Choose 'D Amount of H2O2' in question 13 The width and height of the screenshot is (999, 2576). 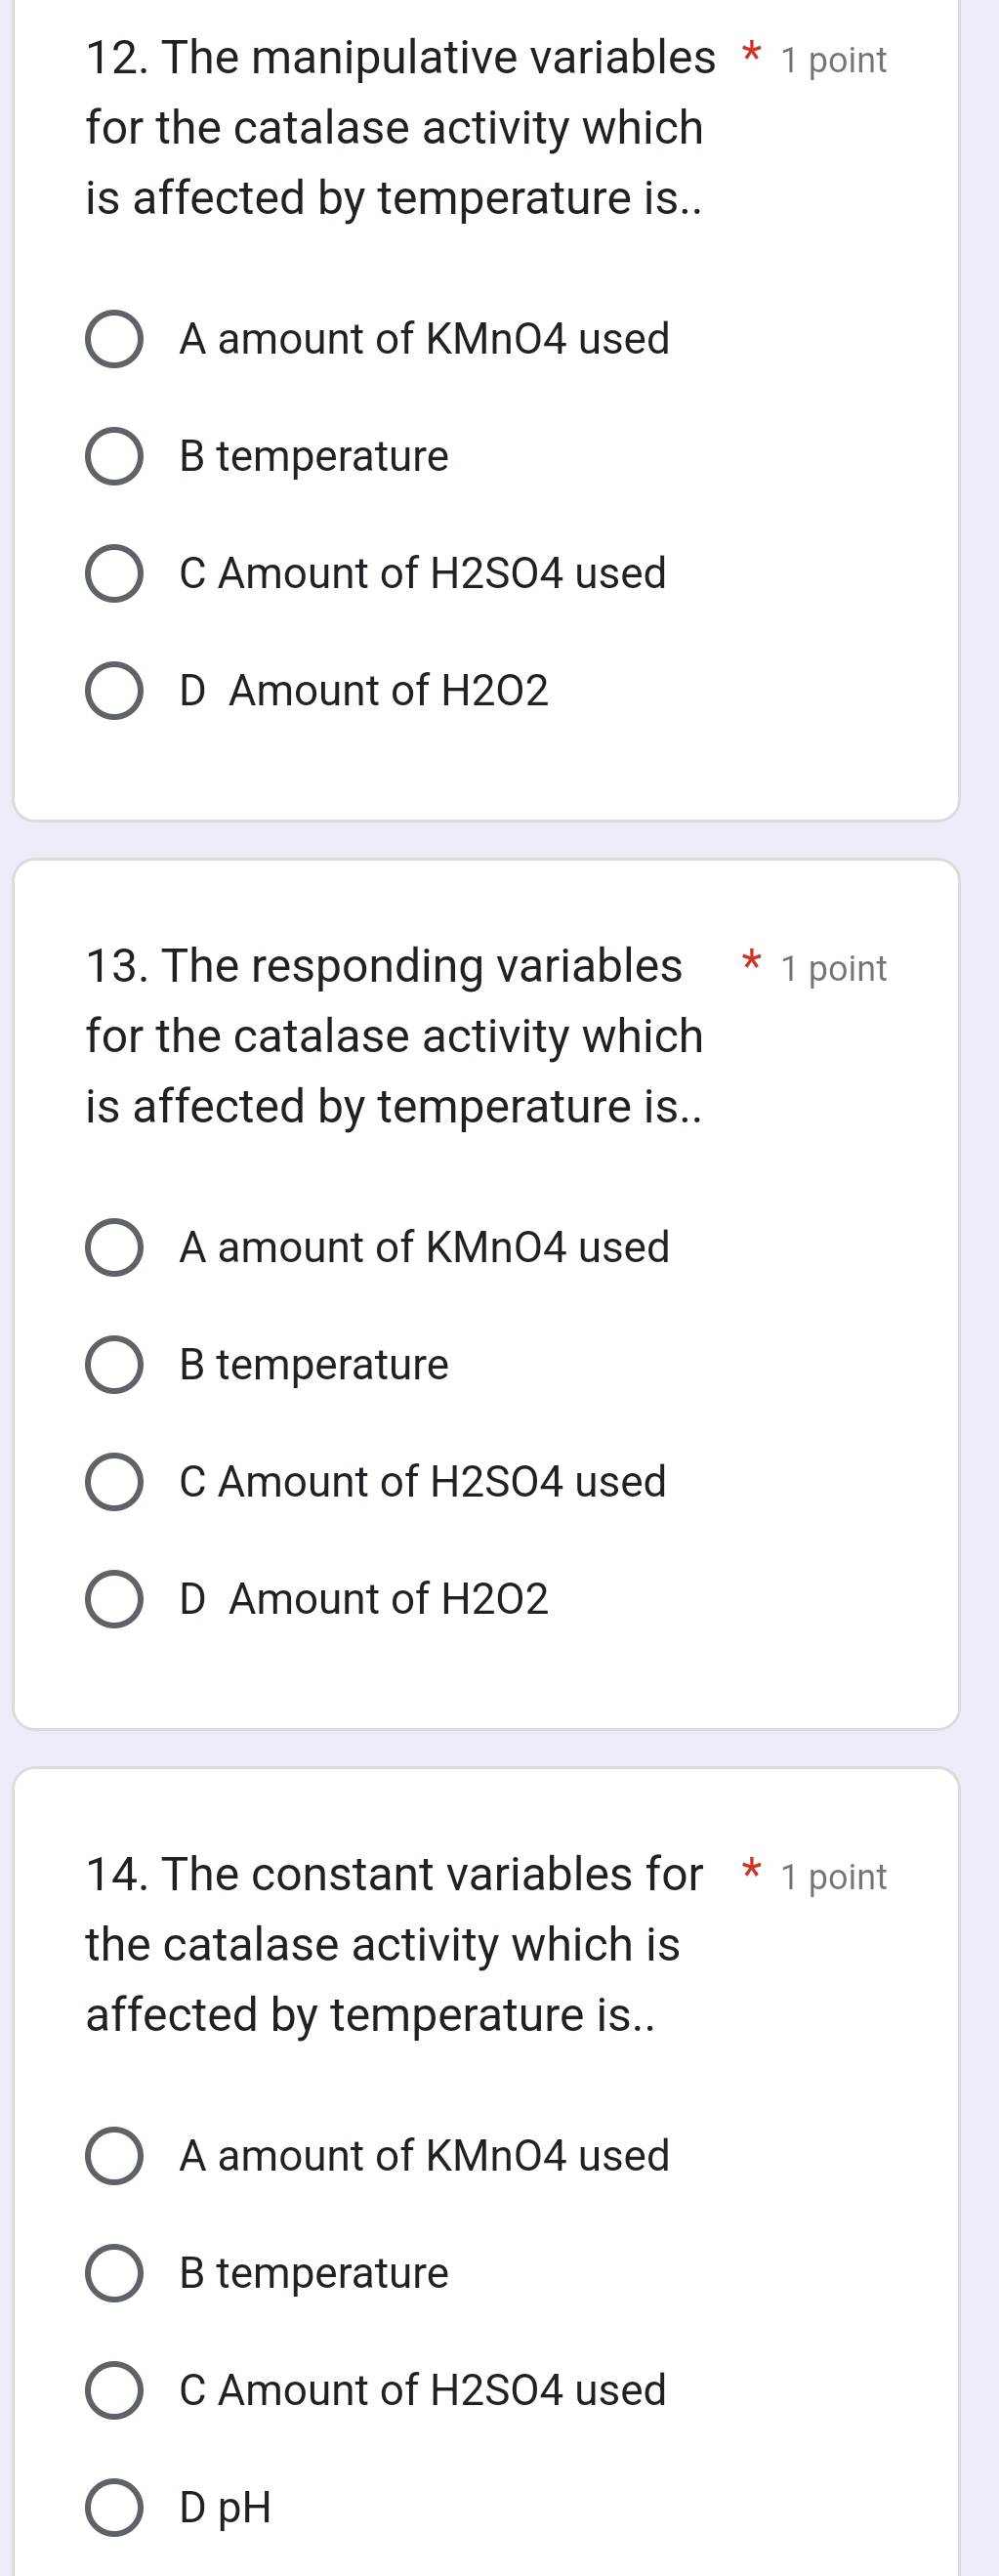click(x=113, y=1599)
